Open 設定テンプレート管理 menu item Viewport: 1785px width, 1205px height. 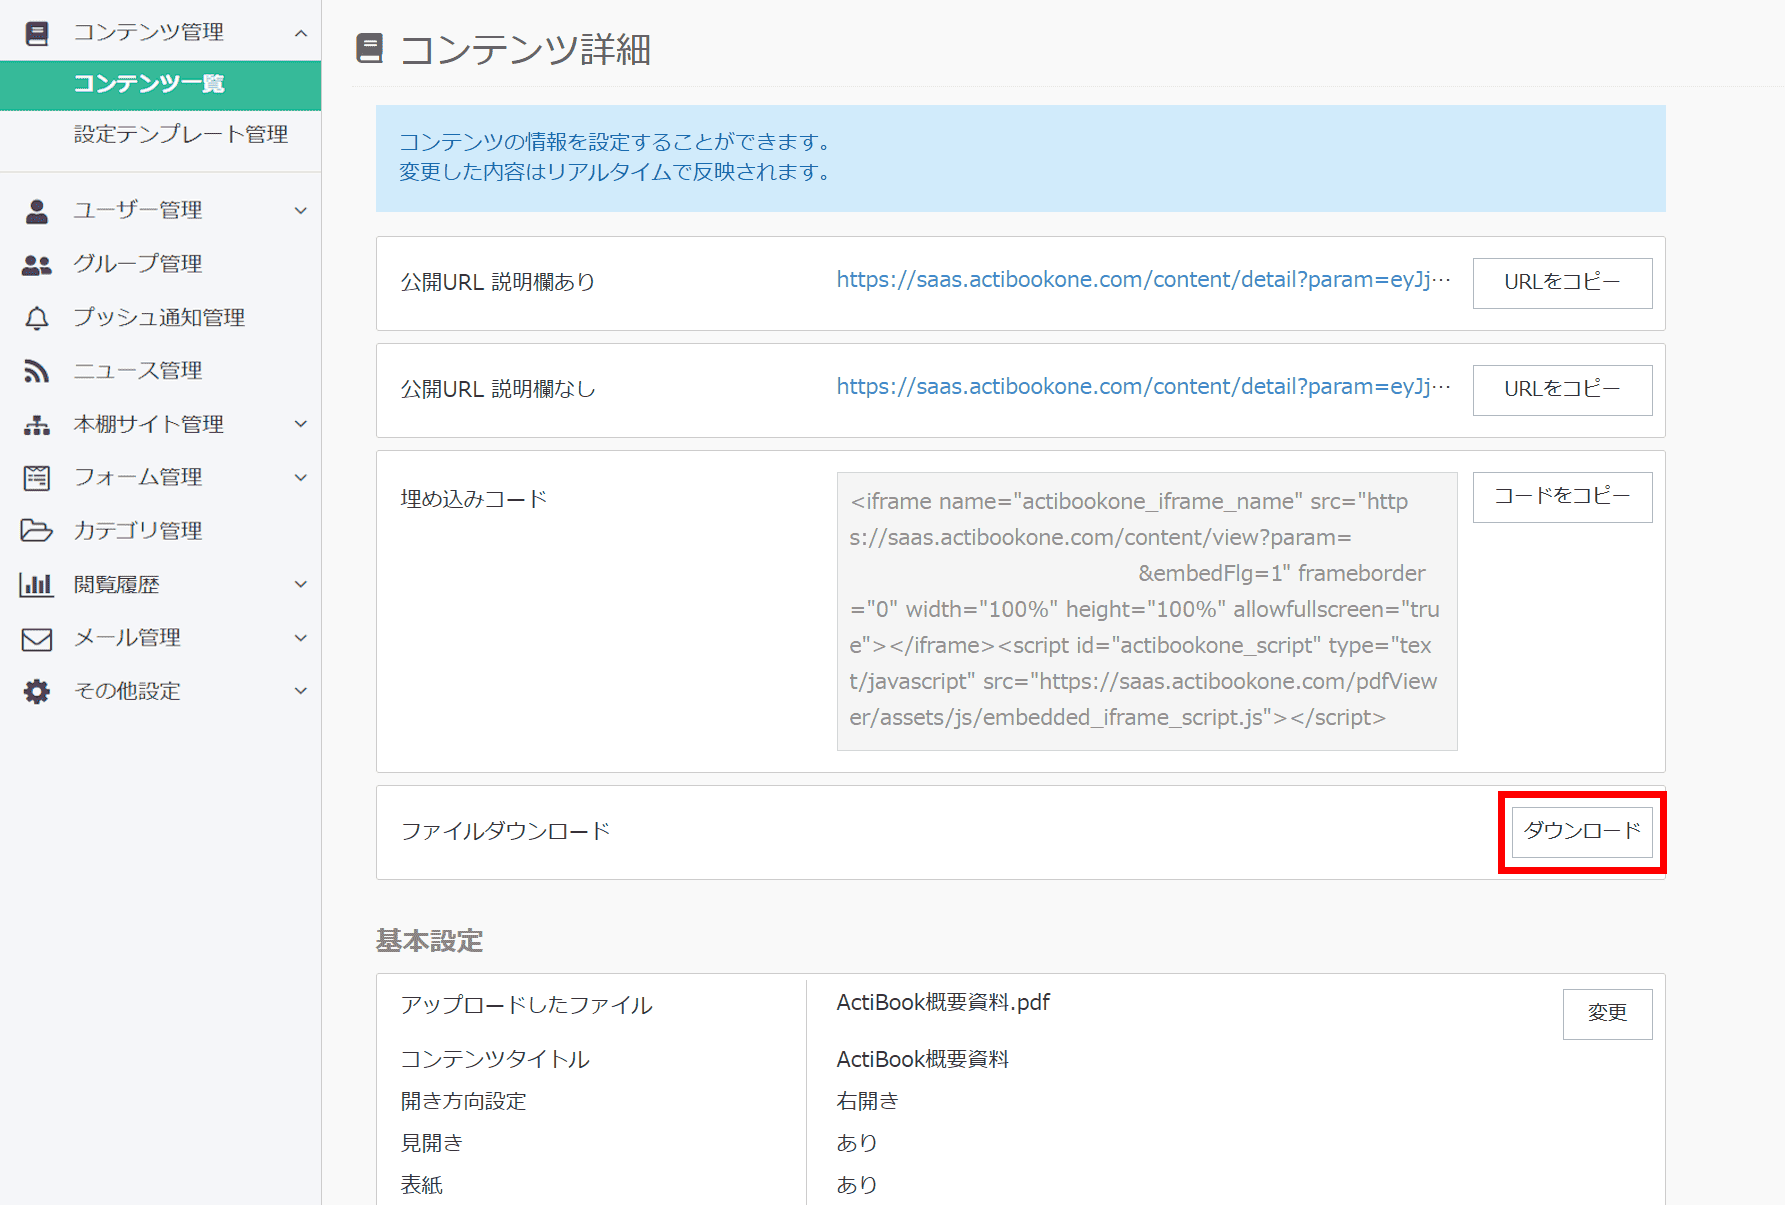point(181,134)
